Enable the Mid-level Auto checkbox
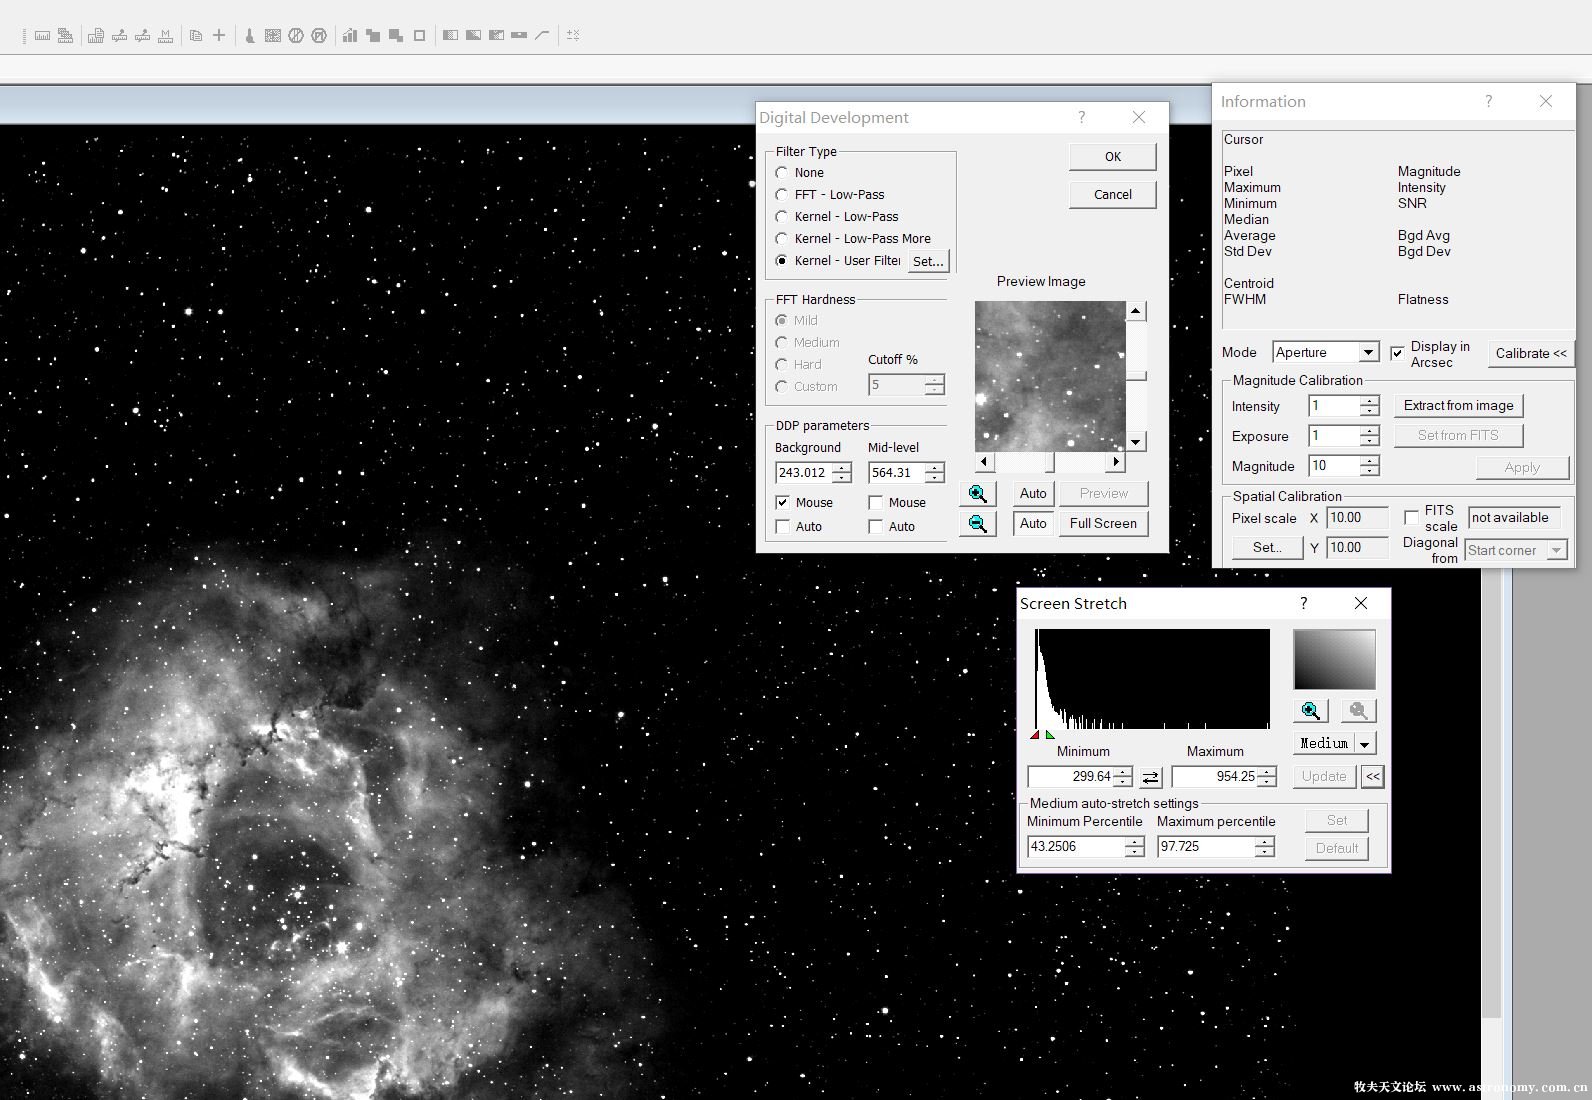Screen dimensions: 1592x1100 [x=876, y=527]
